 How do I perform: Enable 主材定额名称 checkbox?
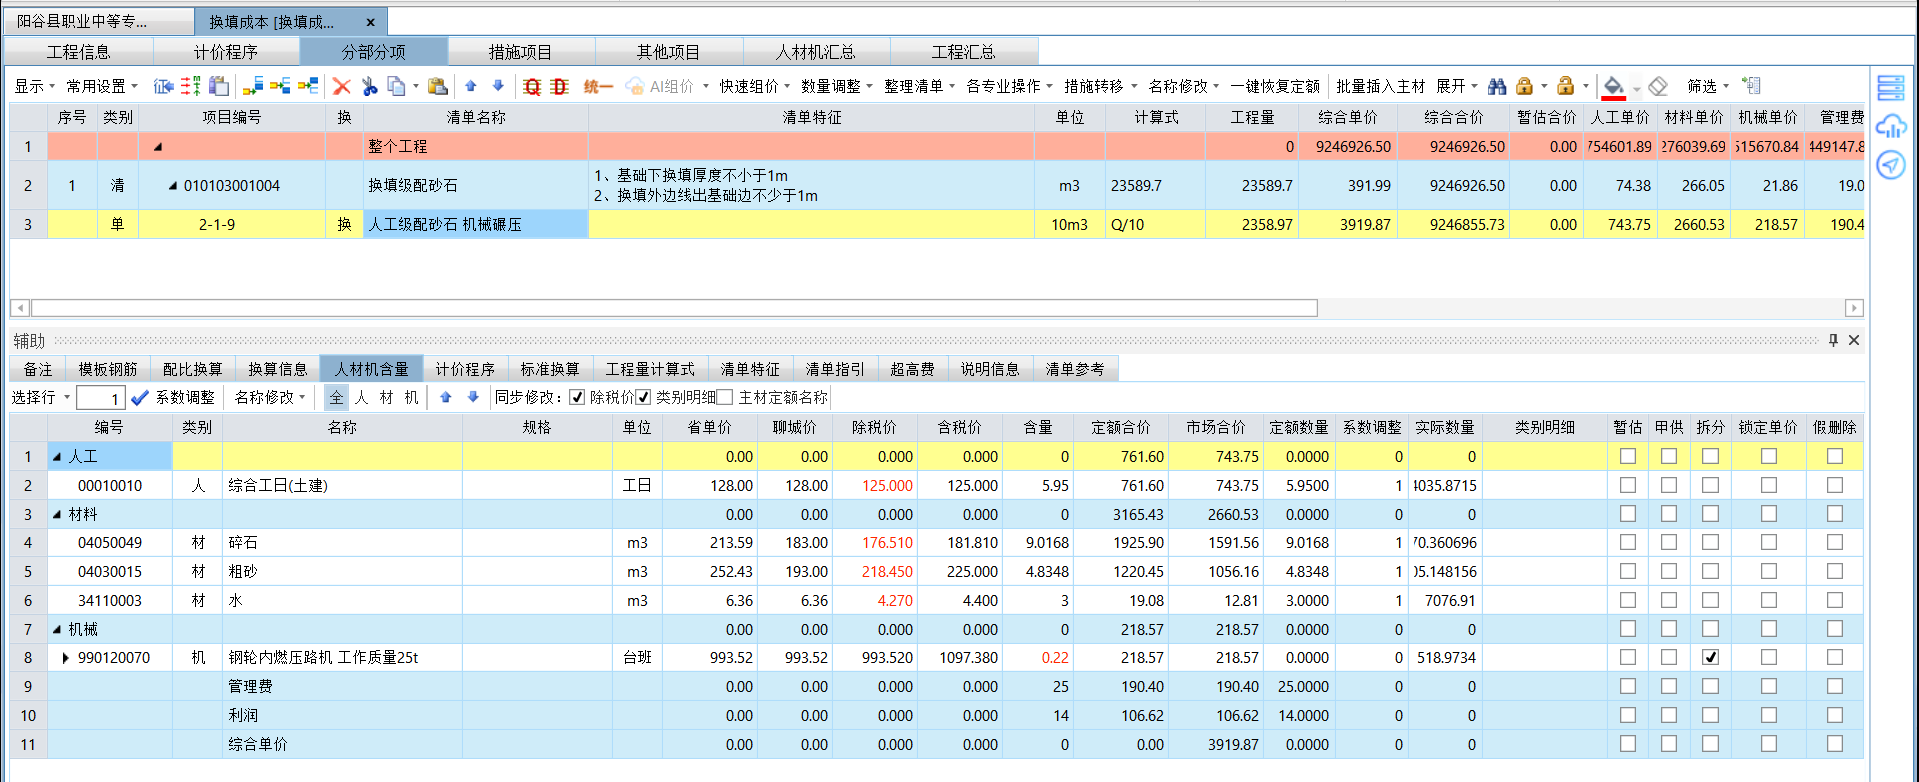tap(725, 398)
